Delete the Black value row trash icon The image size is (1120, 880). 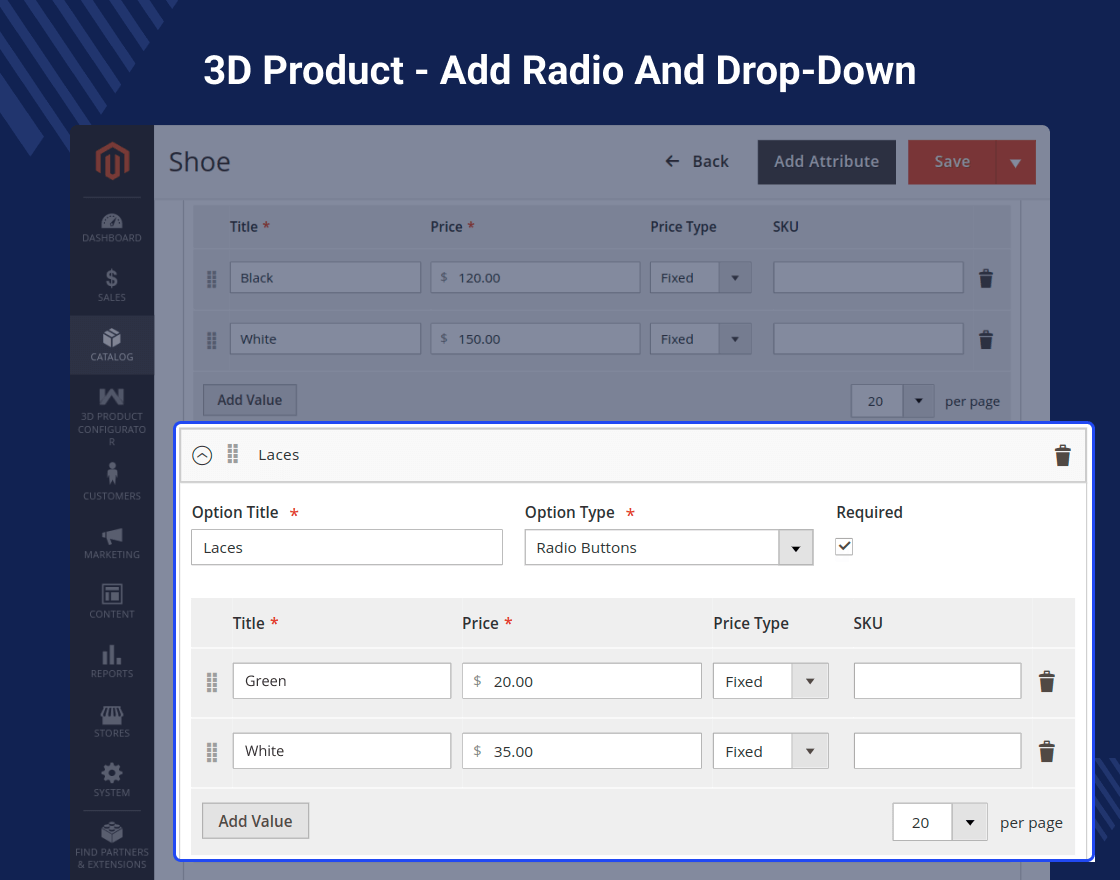985,279
